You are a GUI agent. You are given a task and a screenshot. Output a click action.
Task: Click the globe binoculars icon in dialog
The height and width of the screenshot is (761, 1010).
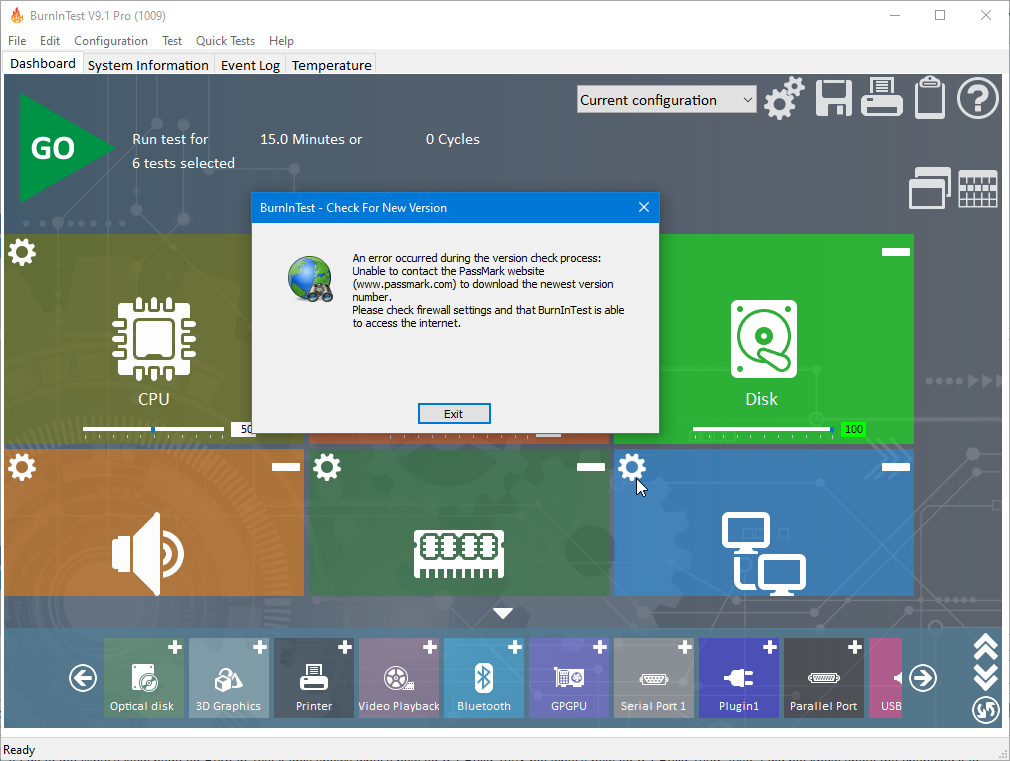[310, 279]
